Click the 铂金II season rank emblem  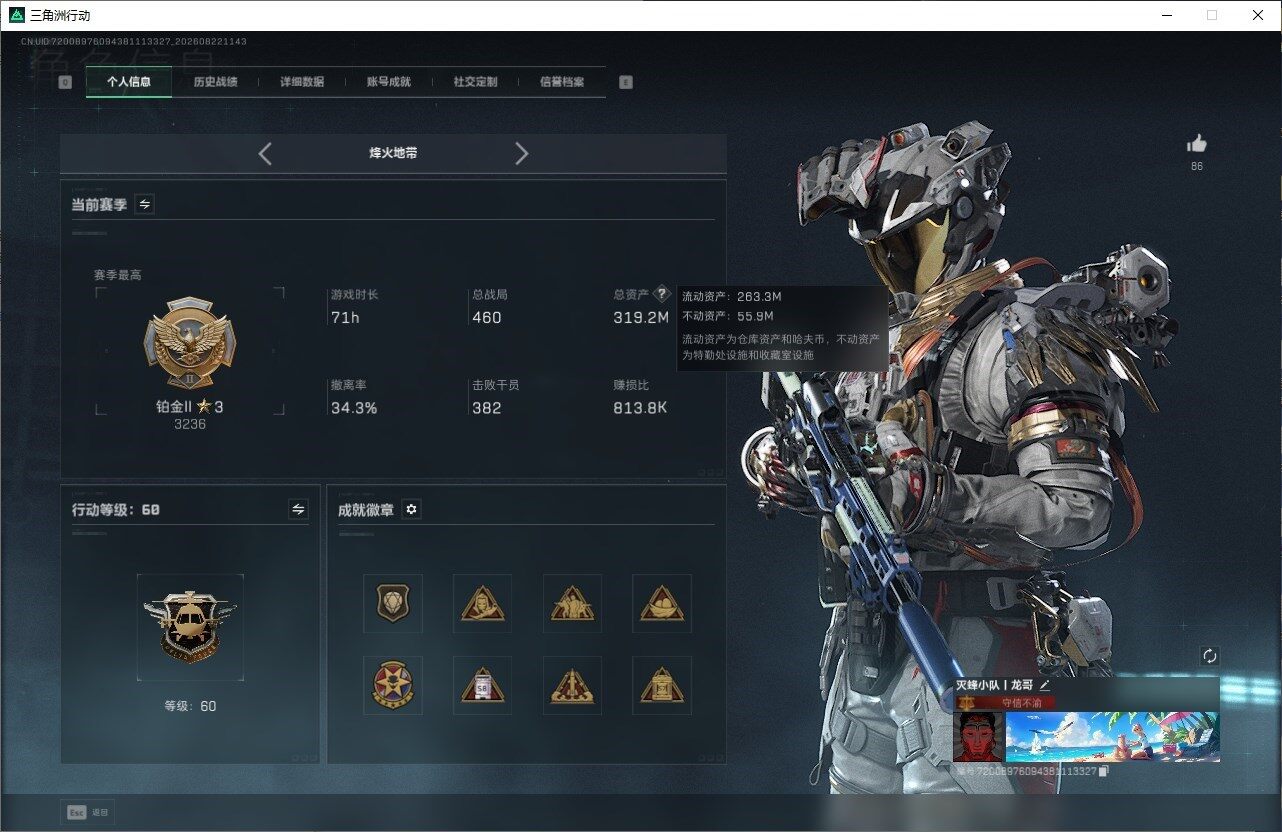pos(190,343)
